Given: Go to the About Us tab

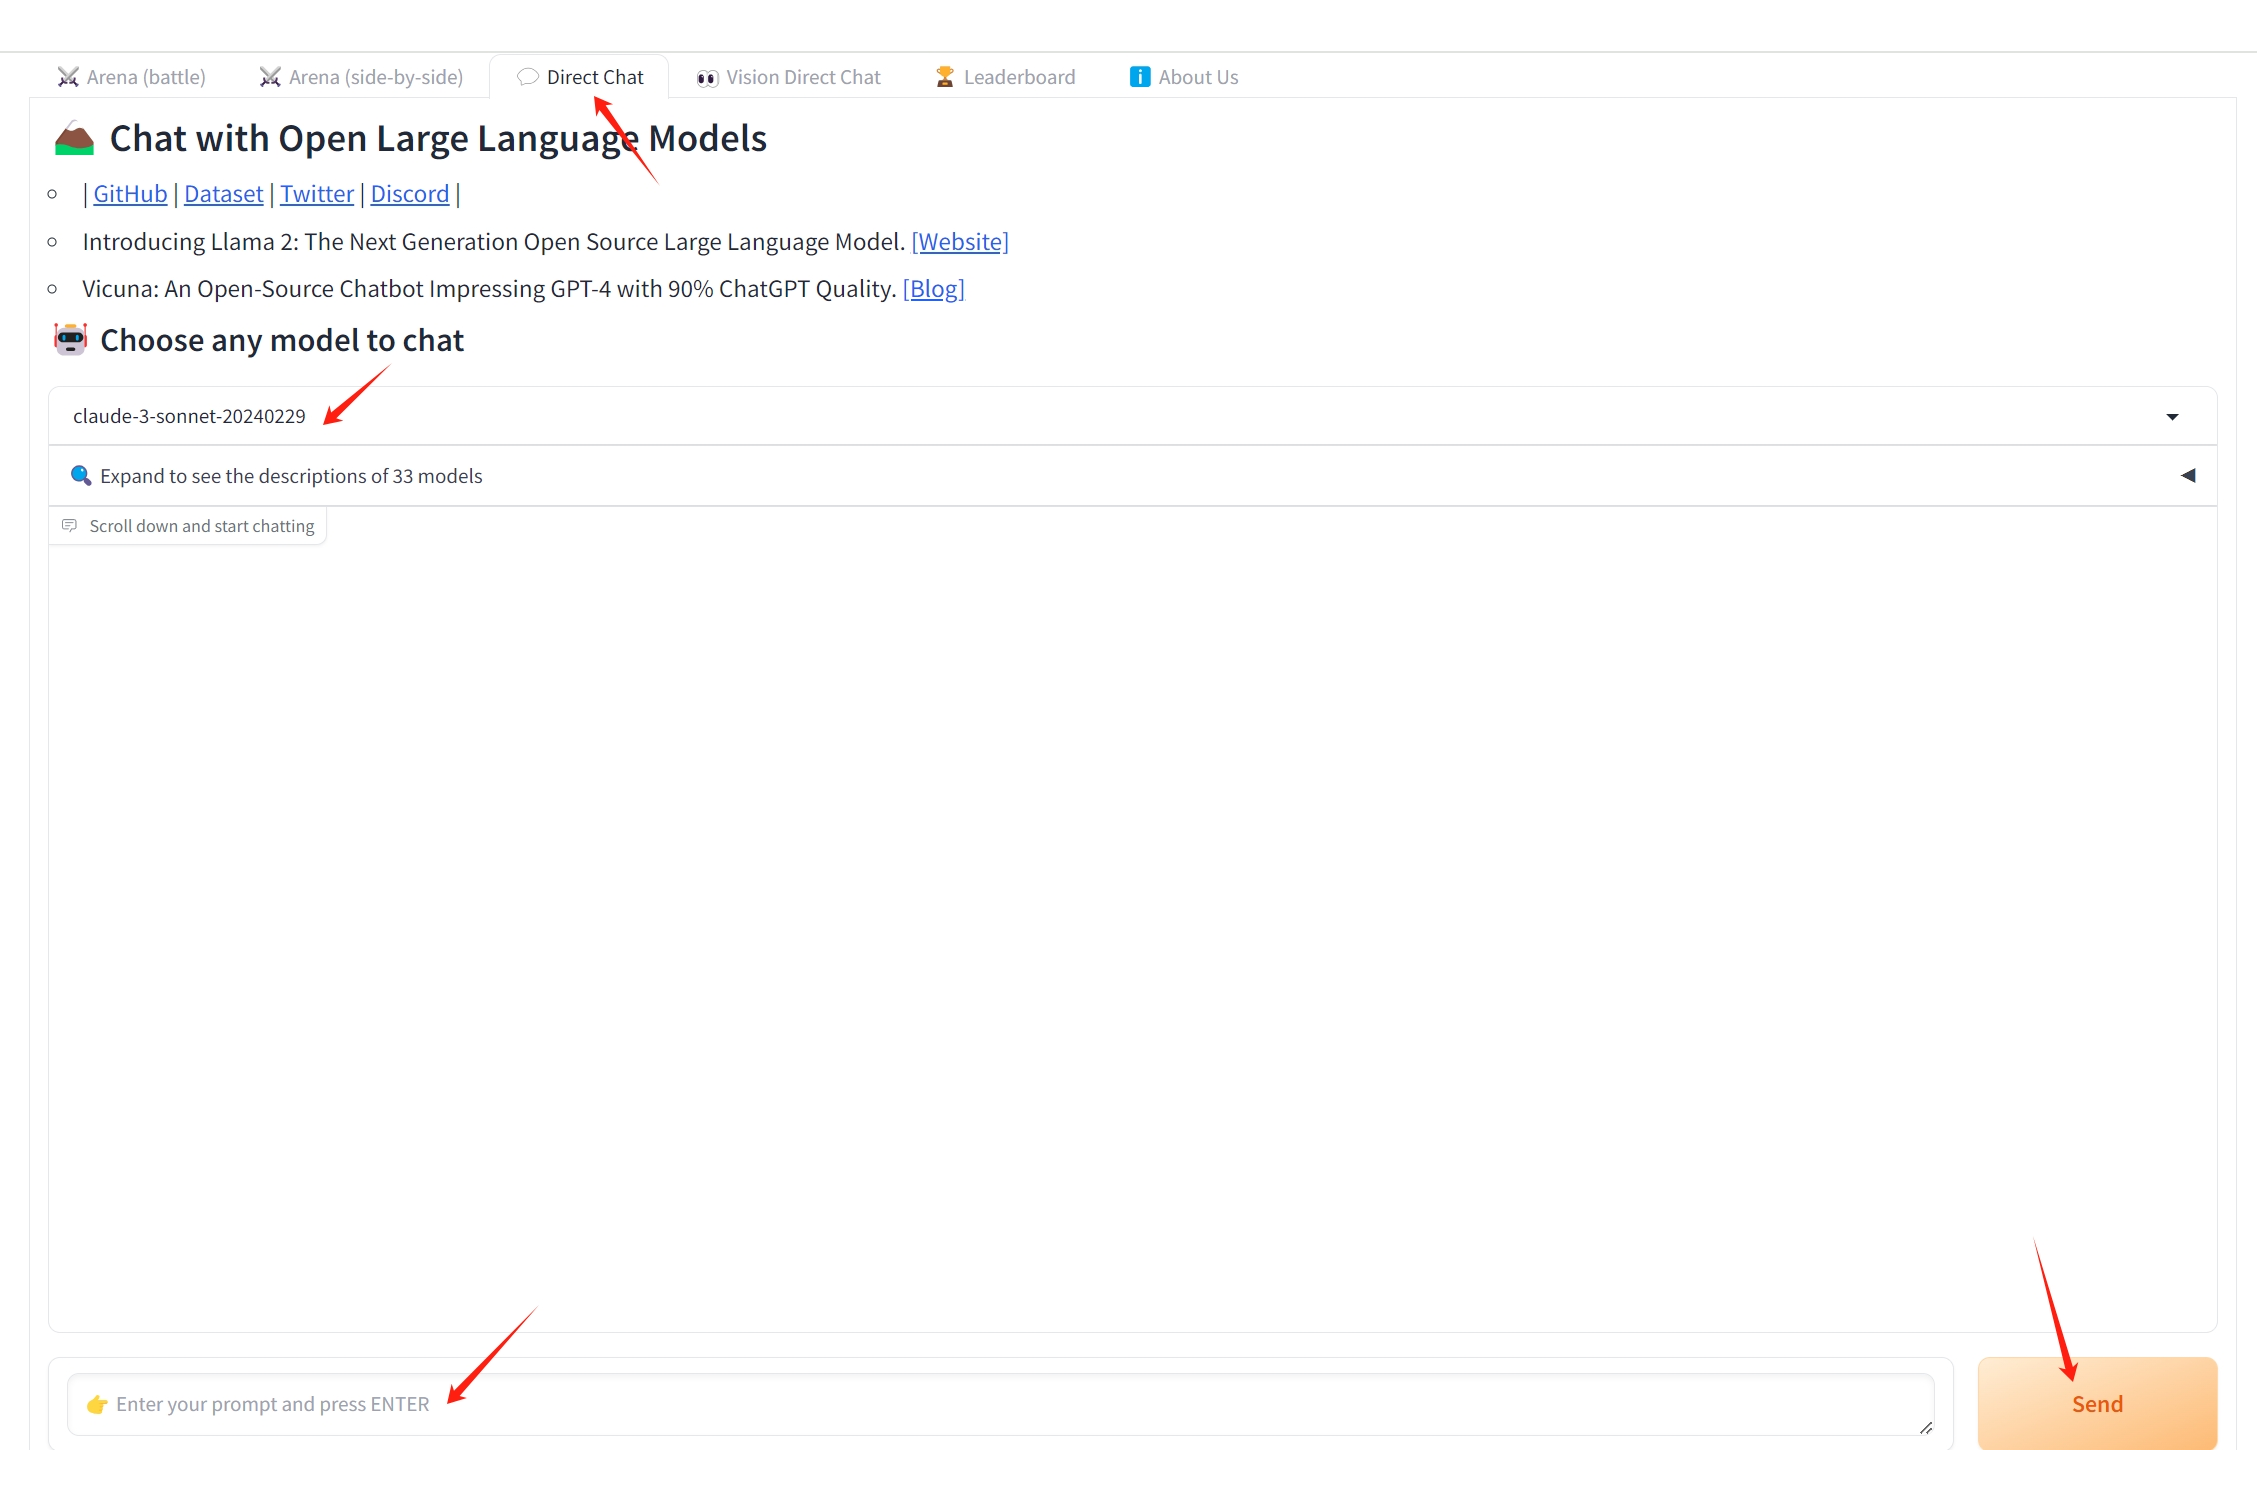Looking at the screenshot, I should pos(1197,77).
